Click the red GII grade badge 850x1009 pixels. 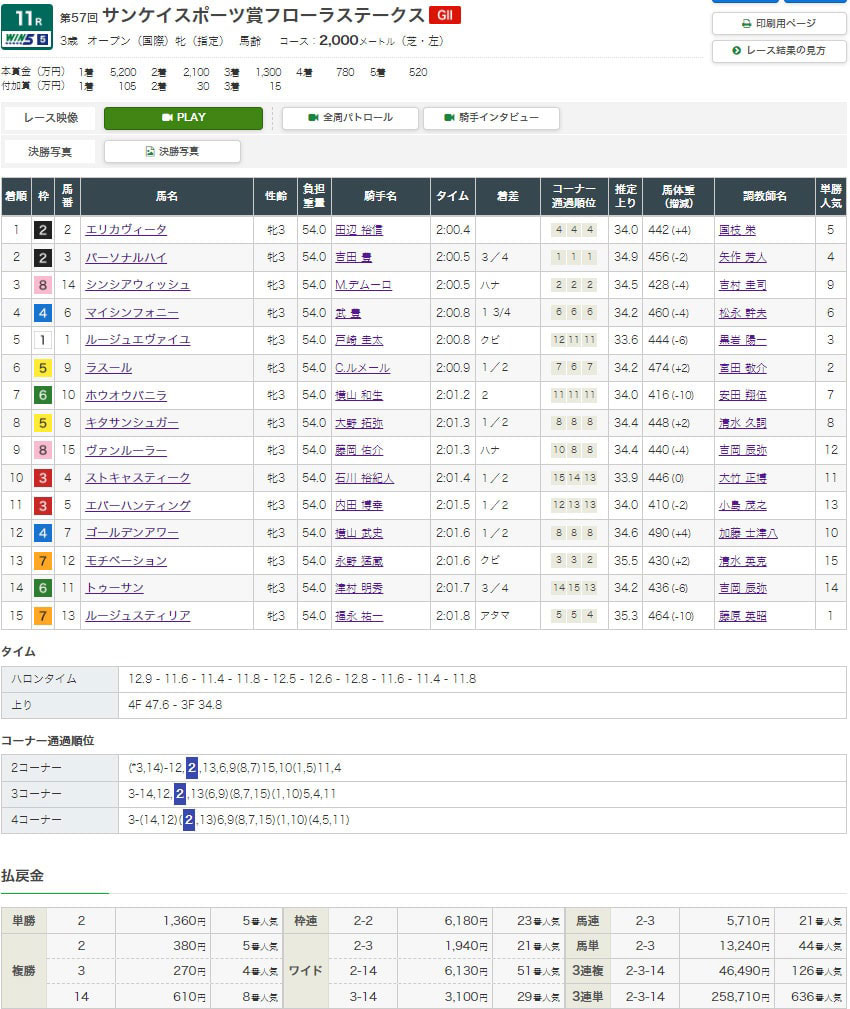445,15
